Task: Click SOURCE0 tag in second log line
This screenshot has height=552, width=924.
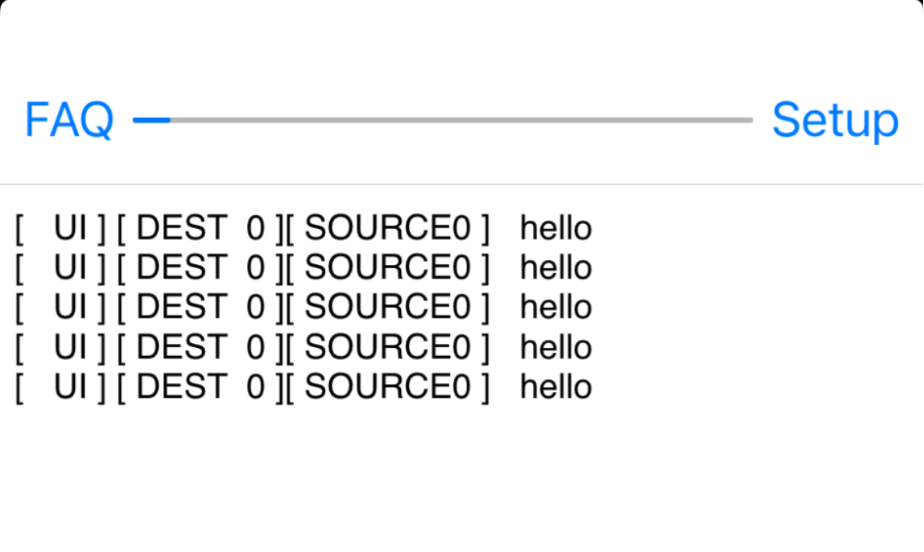Action: 388,268
